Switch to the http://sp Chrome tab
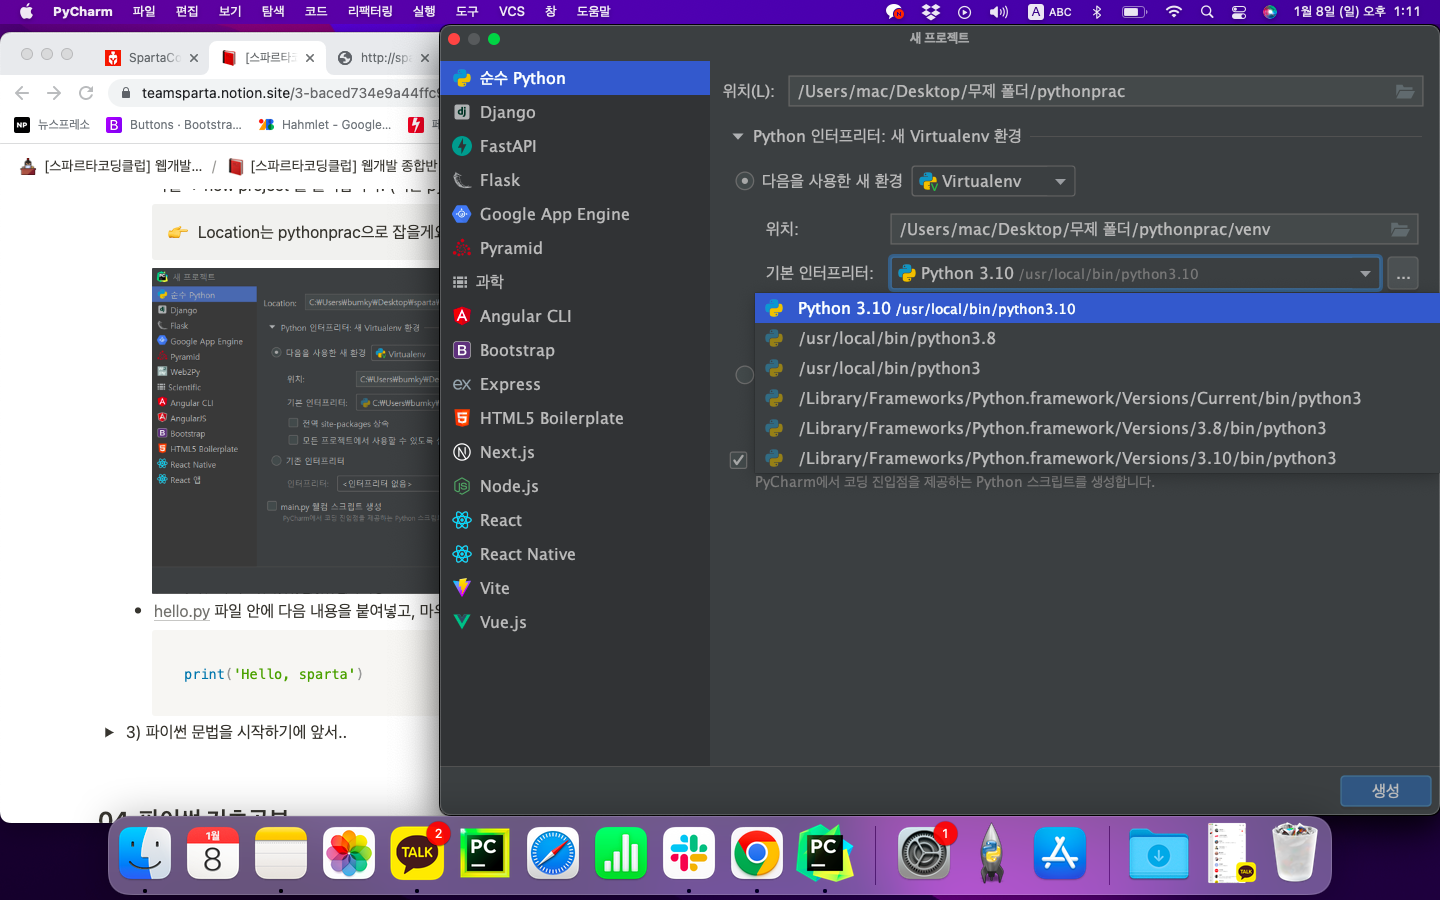 384,58
